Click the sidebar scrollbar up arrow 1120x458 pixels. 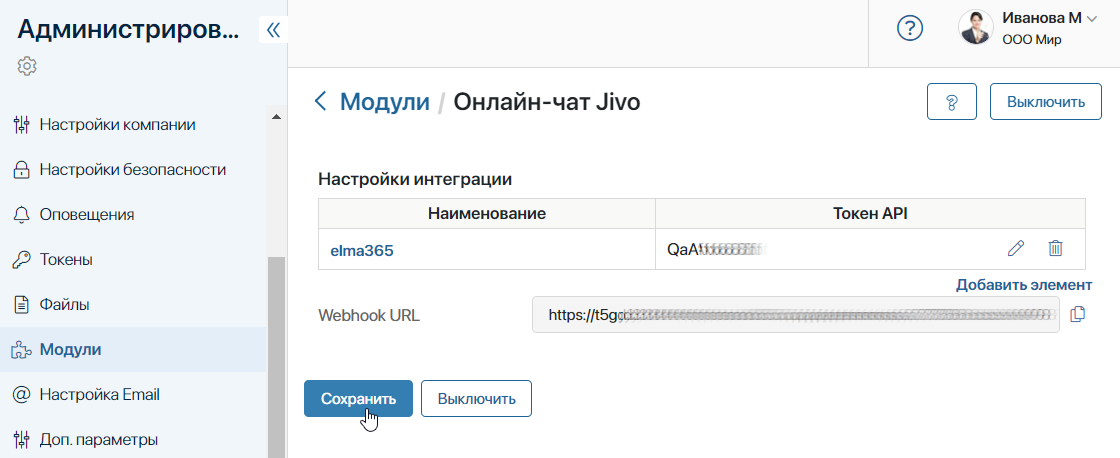276,116
